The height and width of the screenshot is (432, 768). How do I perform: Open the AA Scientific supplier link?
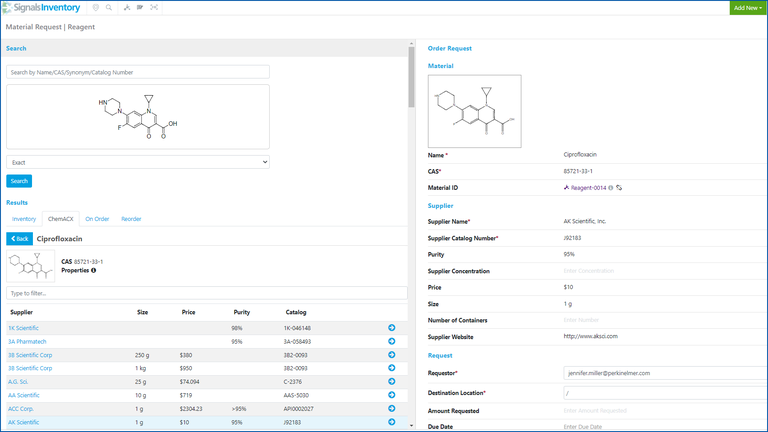[x=24, y=395]
